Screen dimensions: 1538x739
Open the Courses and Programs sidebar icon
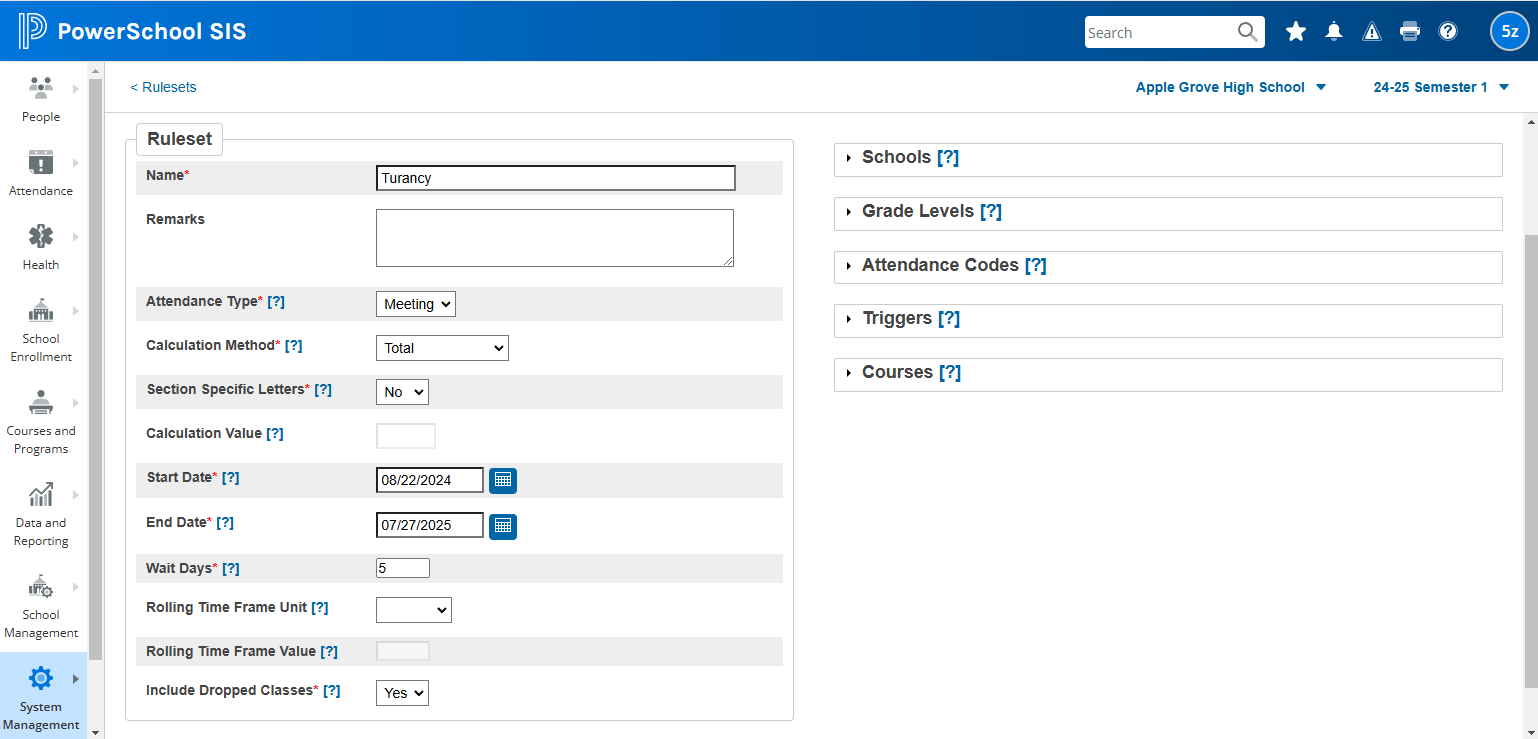tap(41, 402)
